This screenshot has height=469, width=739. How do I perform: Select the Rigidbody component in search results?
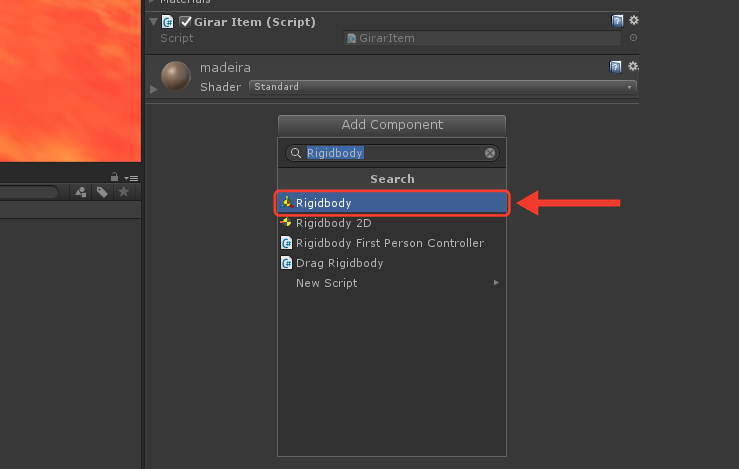[x=392, y=203]
